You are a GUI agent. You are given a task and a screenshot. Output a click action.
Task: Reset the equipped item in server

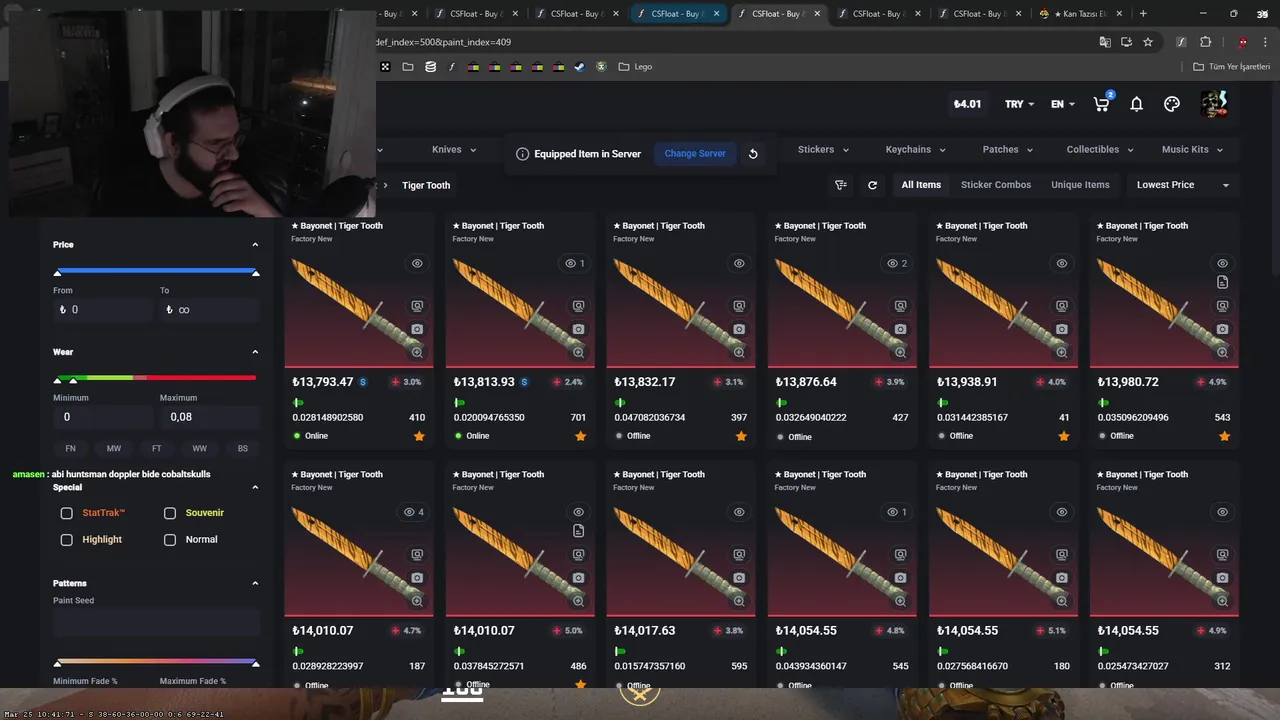(x=753, y=154)
